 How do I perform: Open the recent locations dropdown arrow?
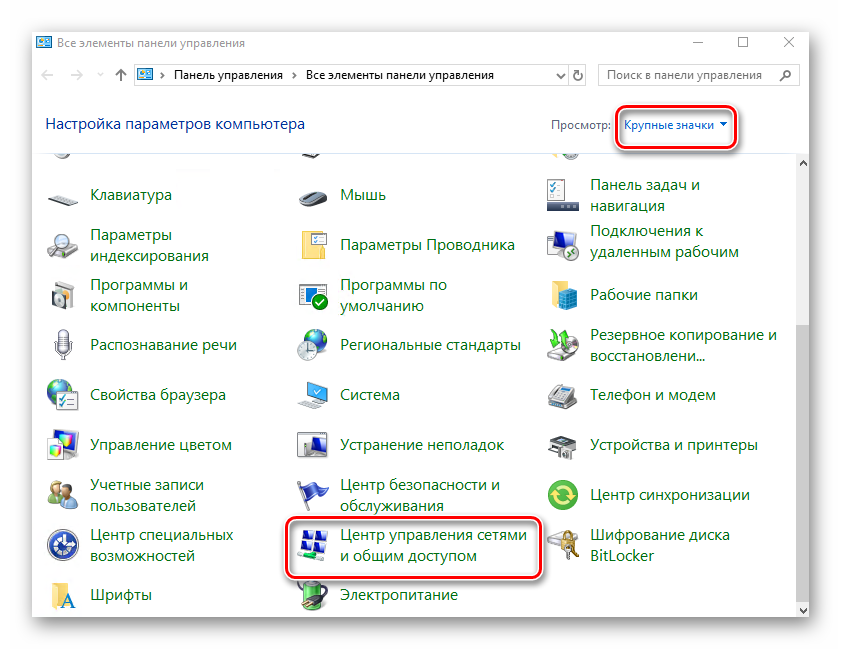pos(100,75)
